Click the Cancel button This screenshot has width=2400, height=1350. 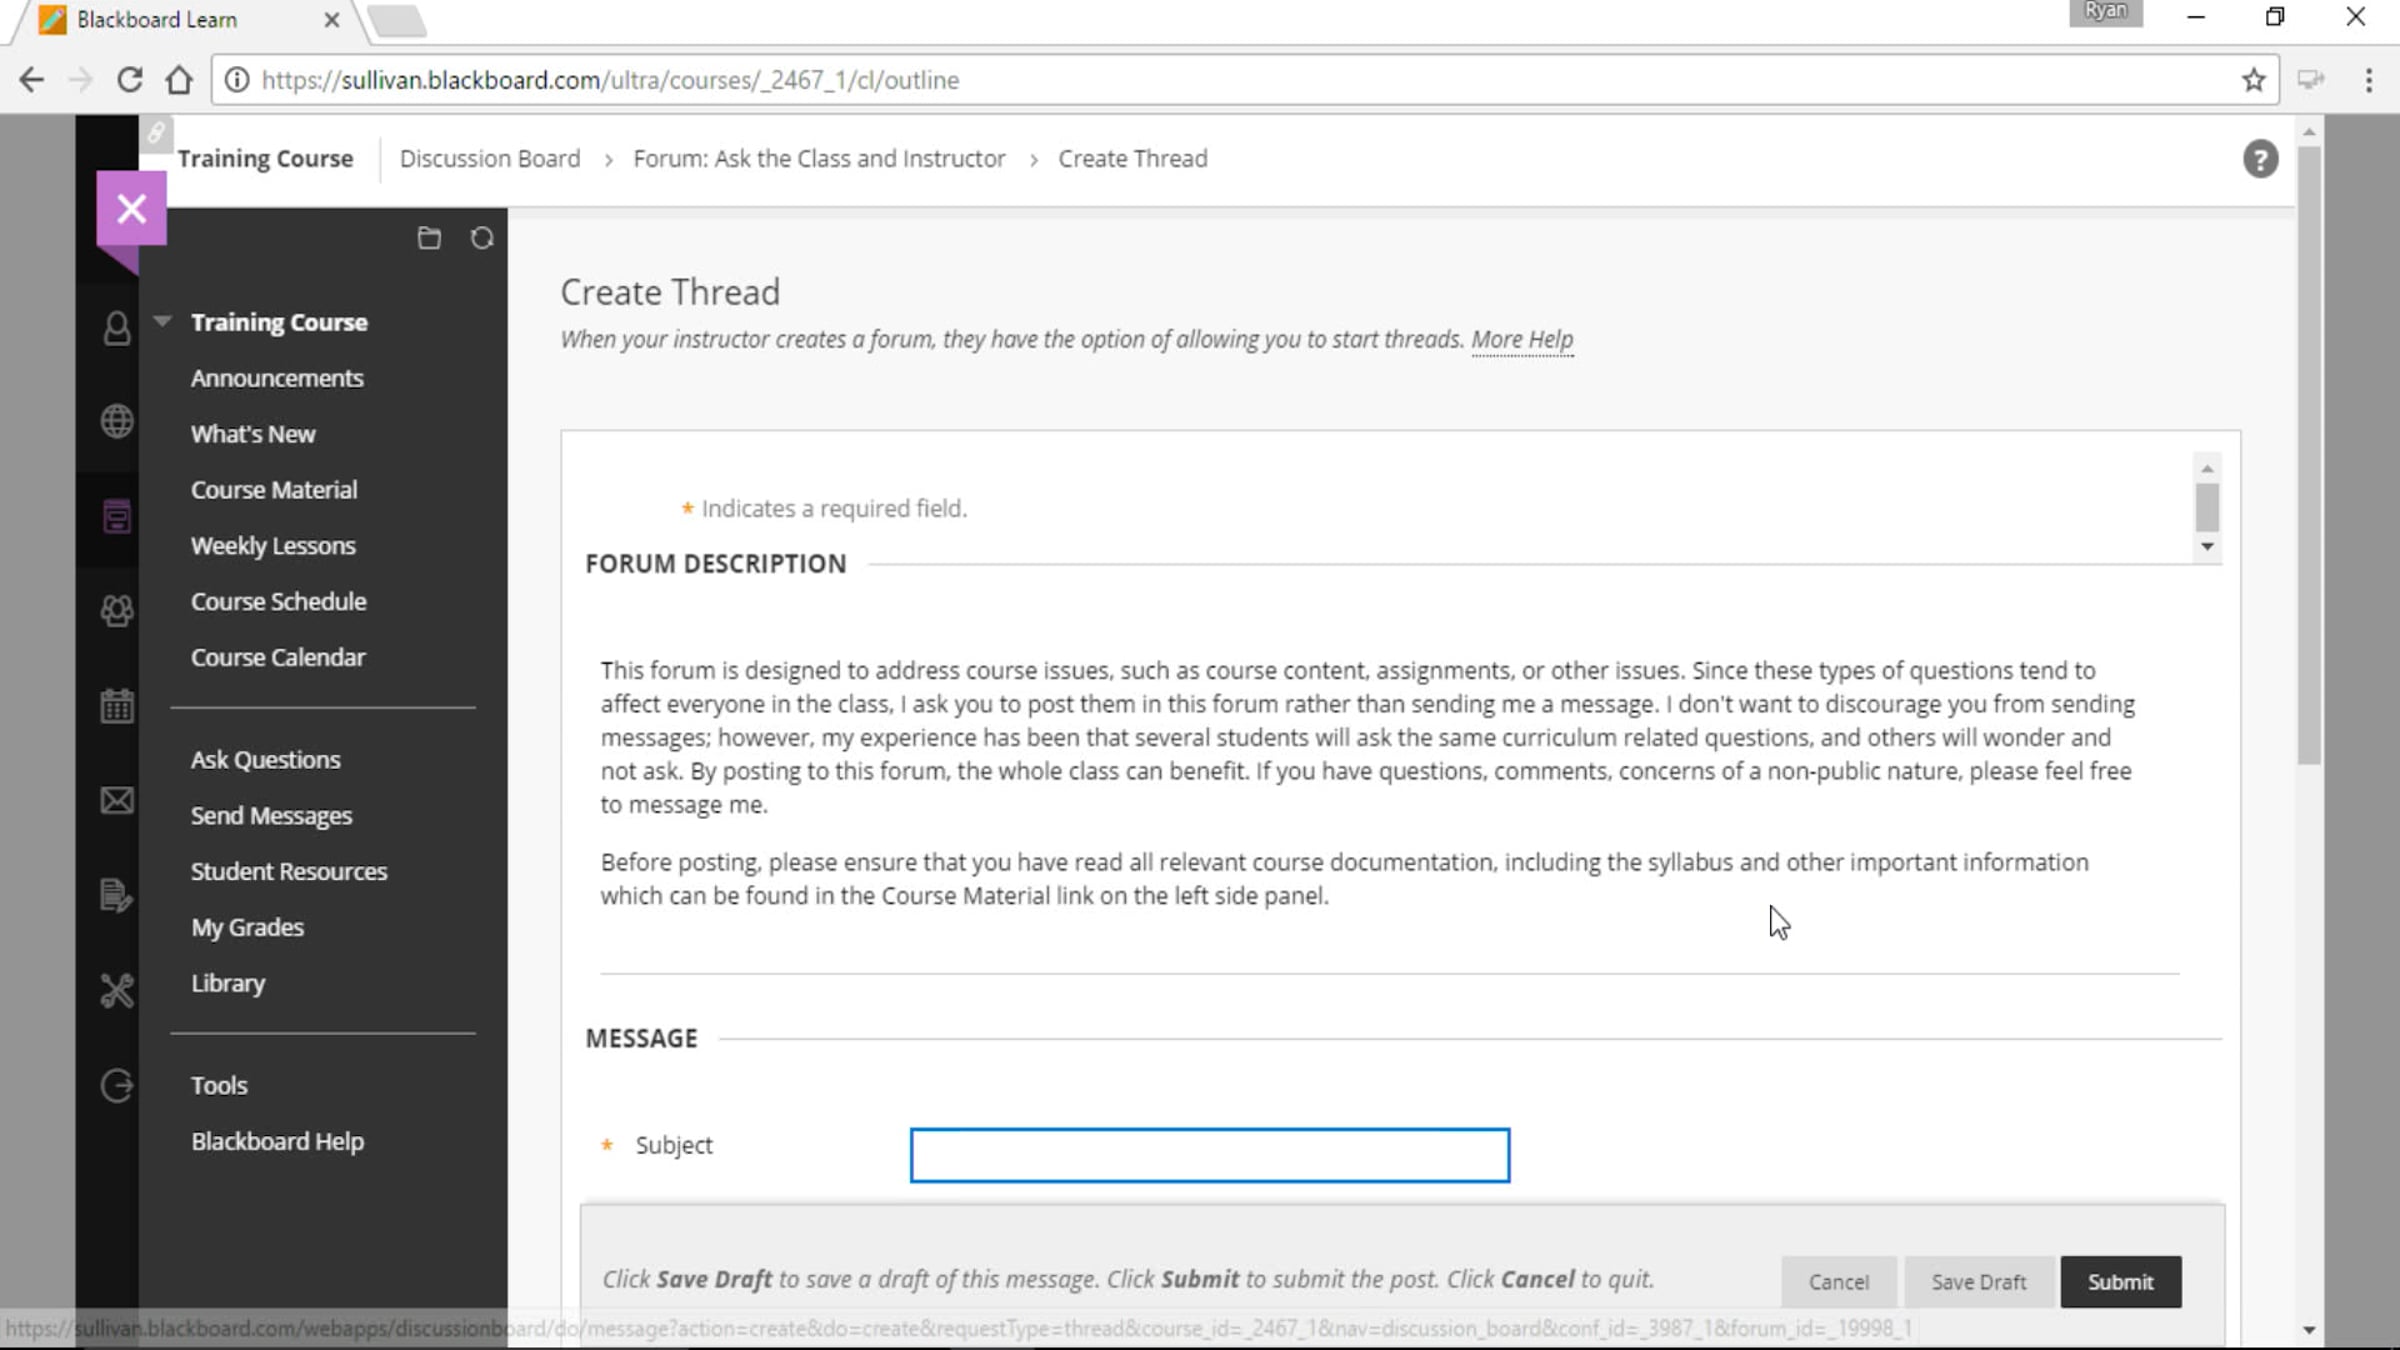[1838, 1282]
